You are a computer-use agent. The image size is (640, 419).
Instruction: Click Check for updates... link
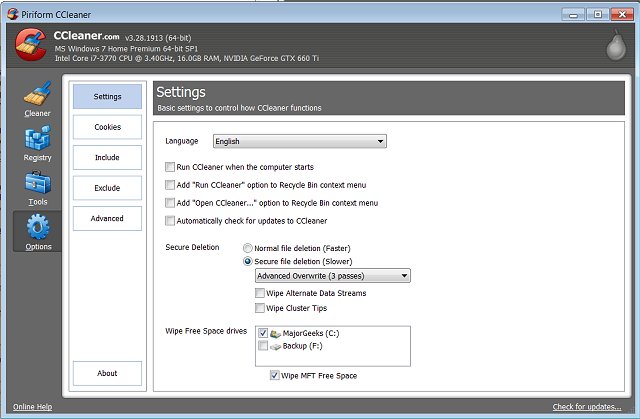[x=587, y=407]
